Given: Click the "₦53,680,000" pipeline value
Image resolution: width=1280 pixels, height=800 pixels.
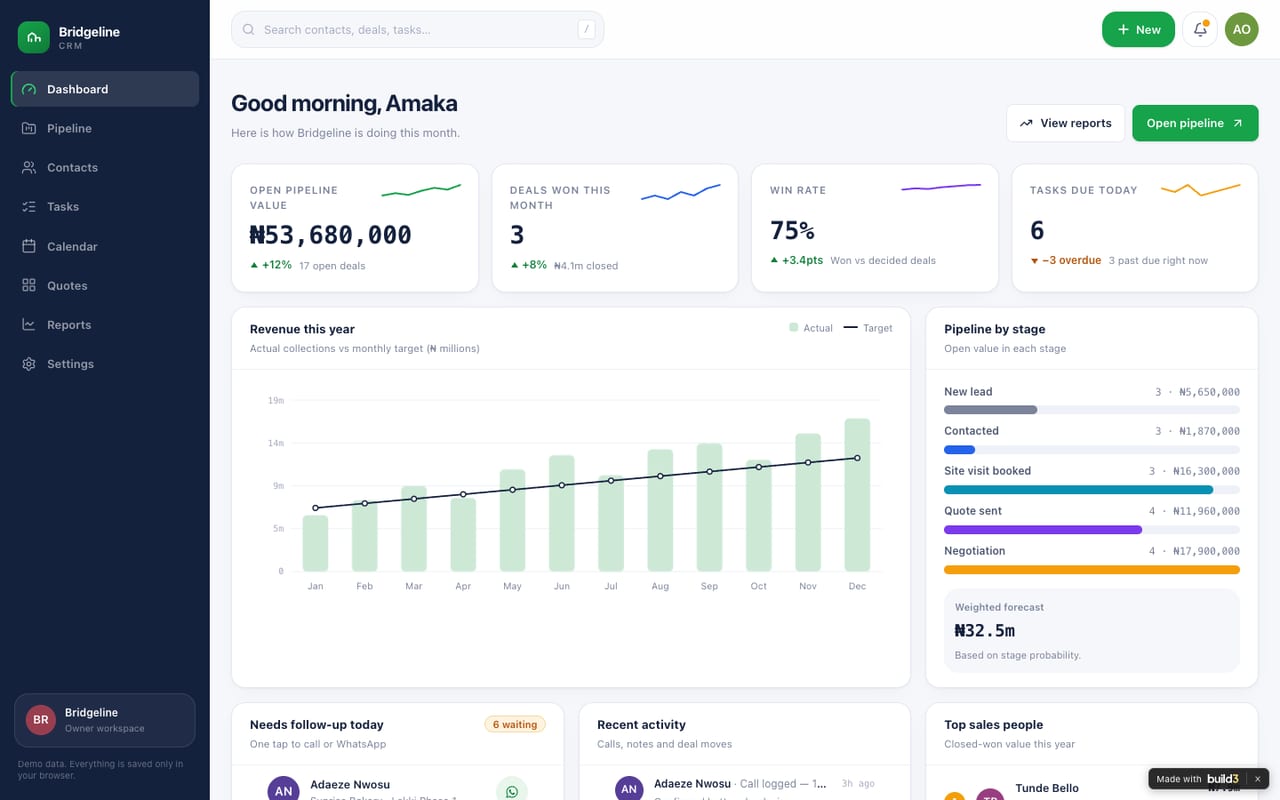Looking at the screenshot, I should click(330, 235).
